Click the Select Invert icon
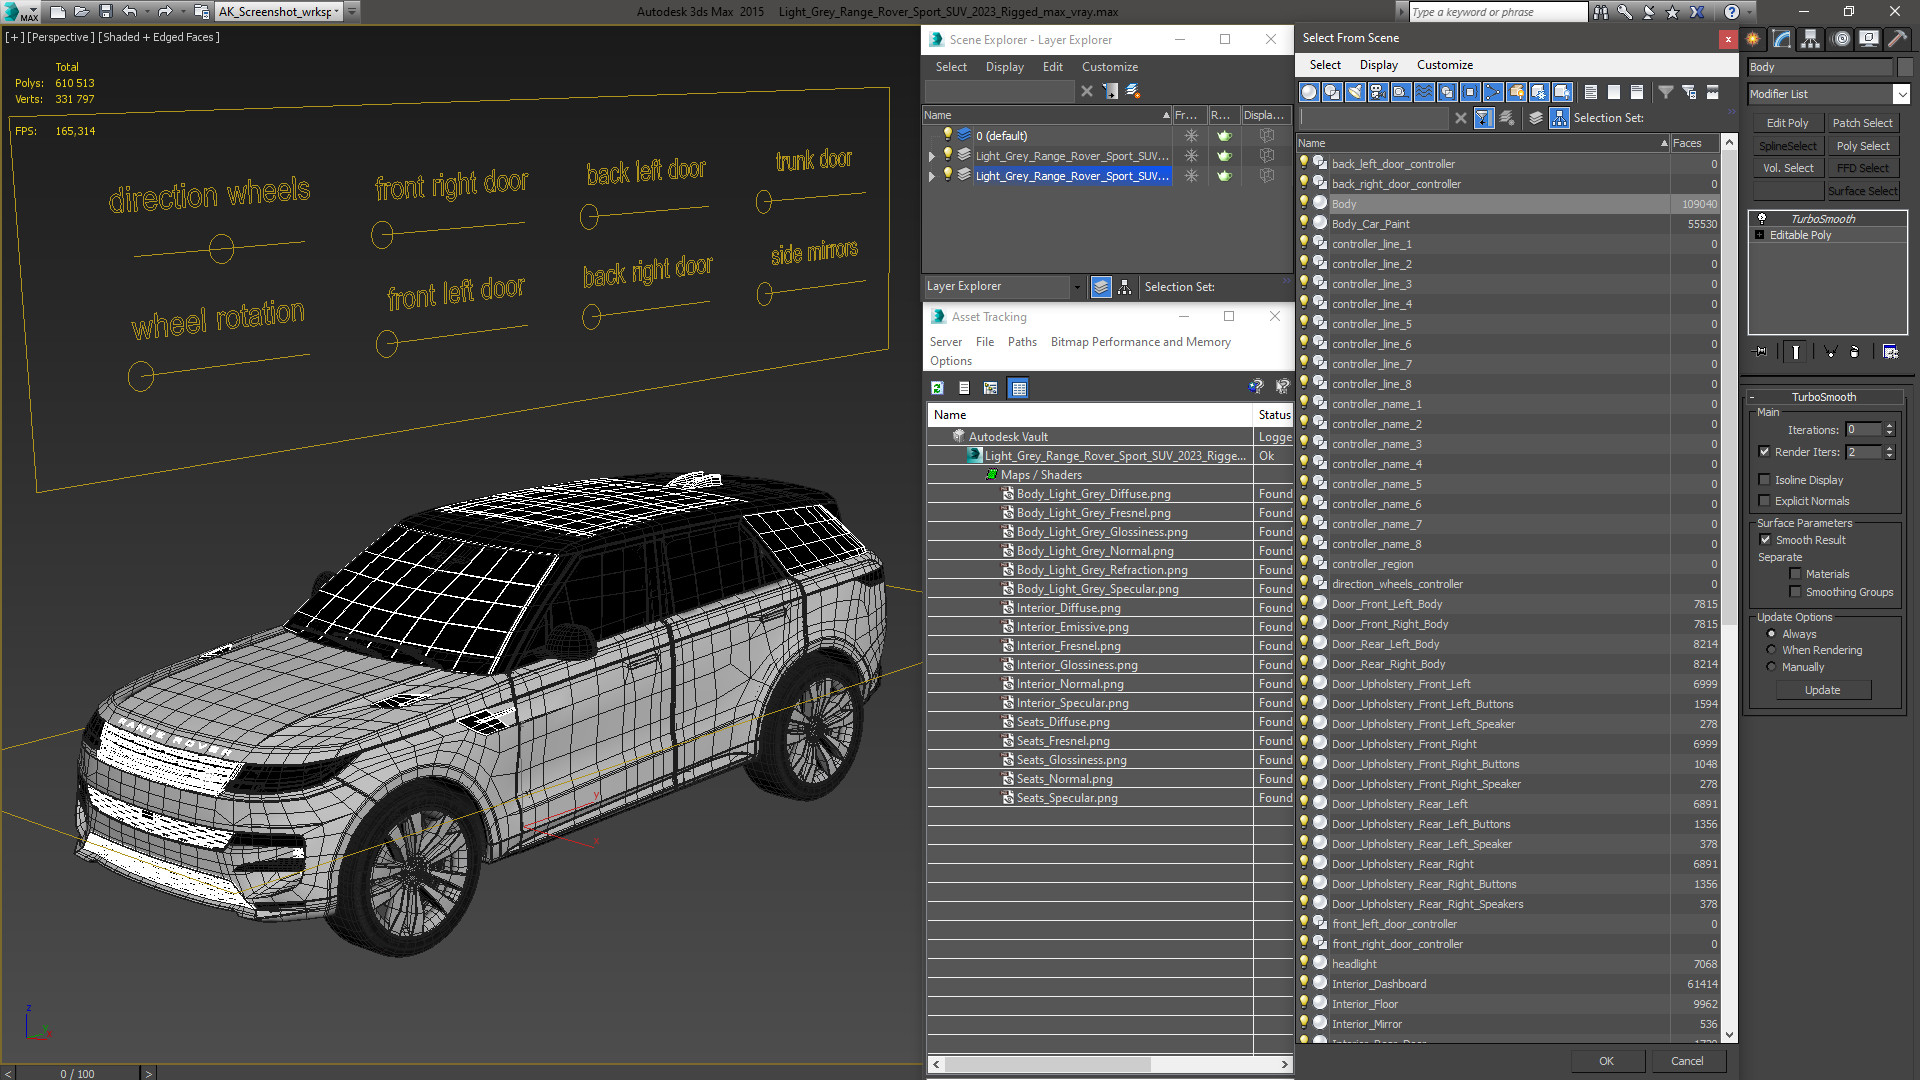This screenshot has height=1080, width=1920. (1637, 92)
